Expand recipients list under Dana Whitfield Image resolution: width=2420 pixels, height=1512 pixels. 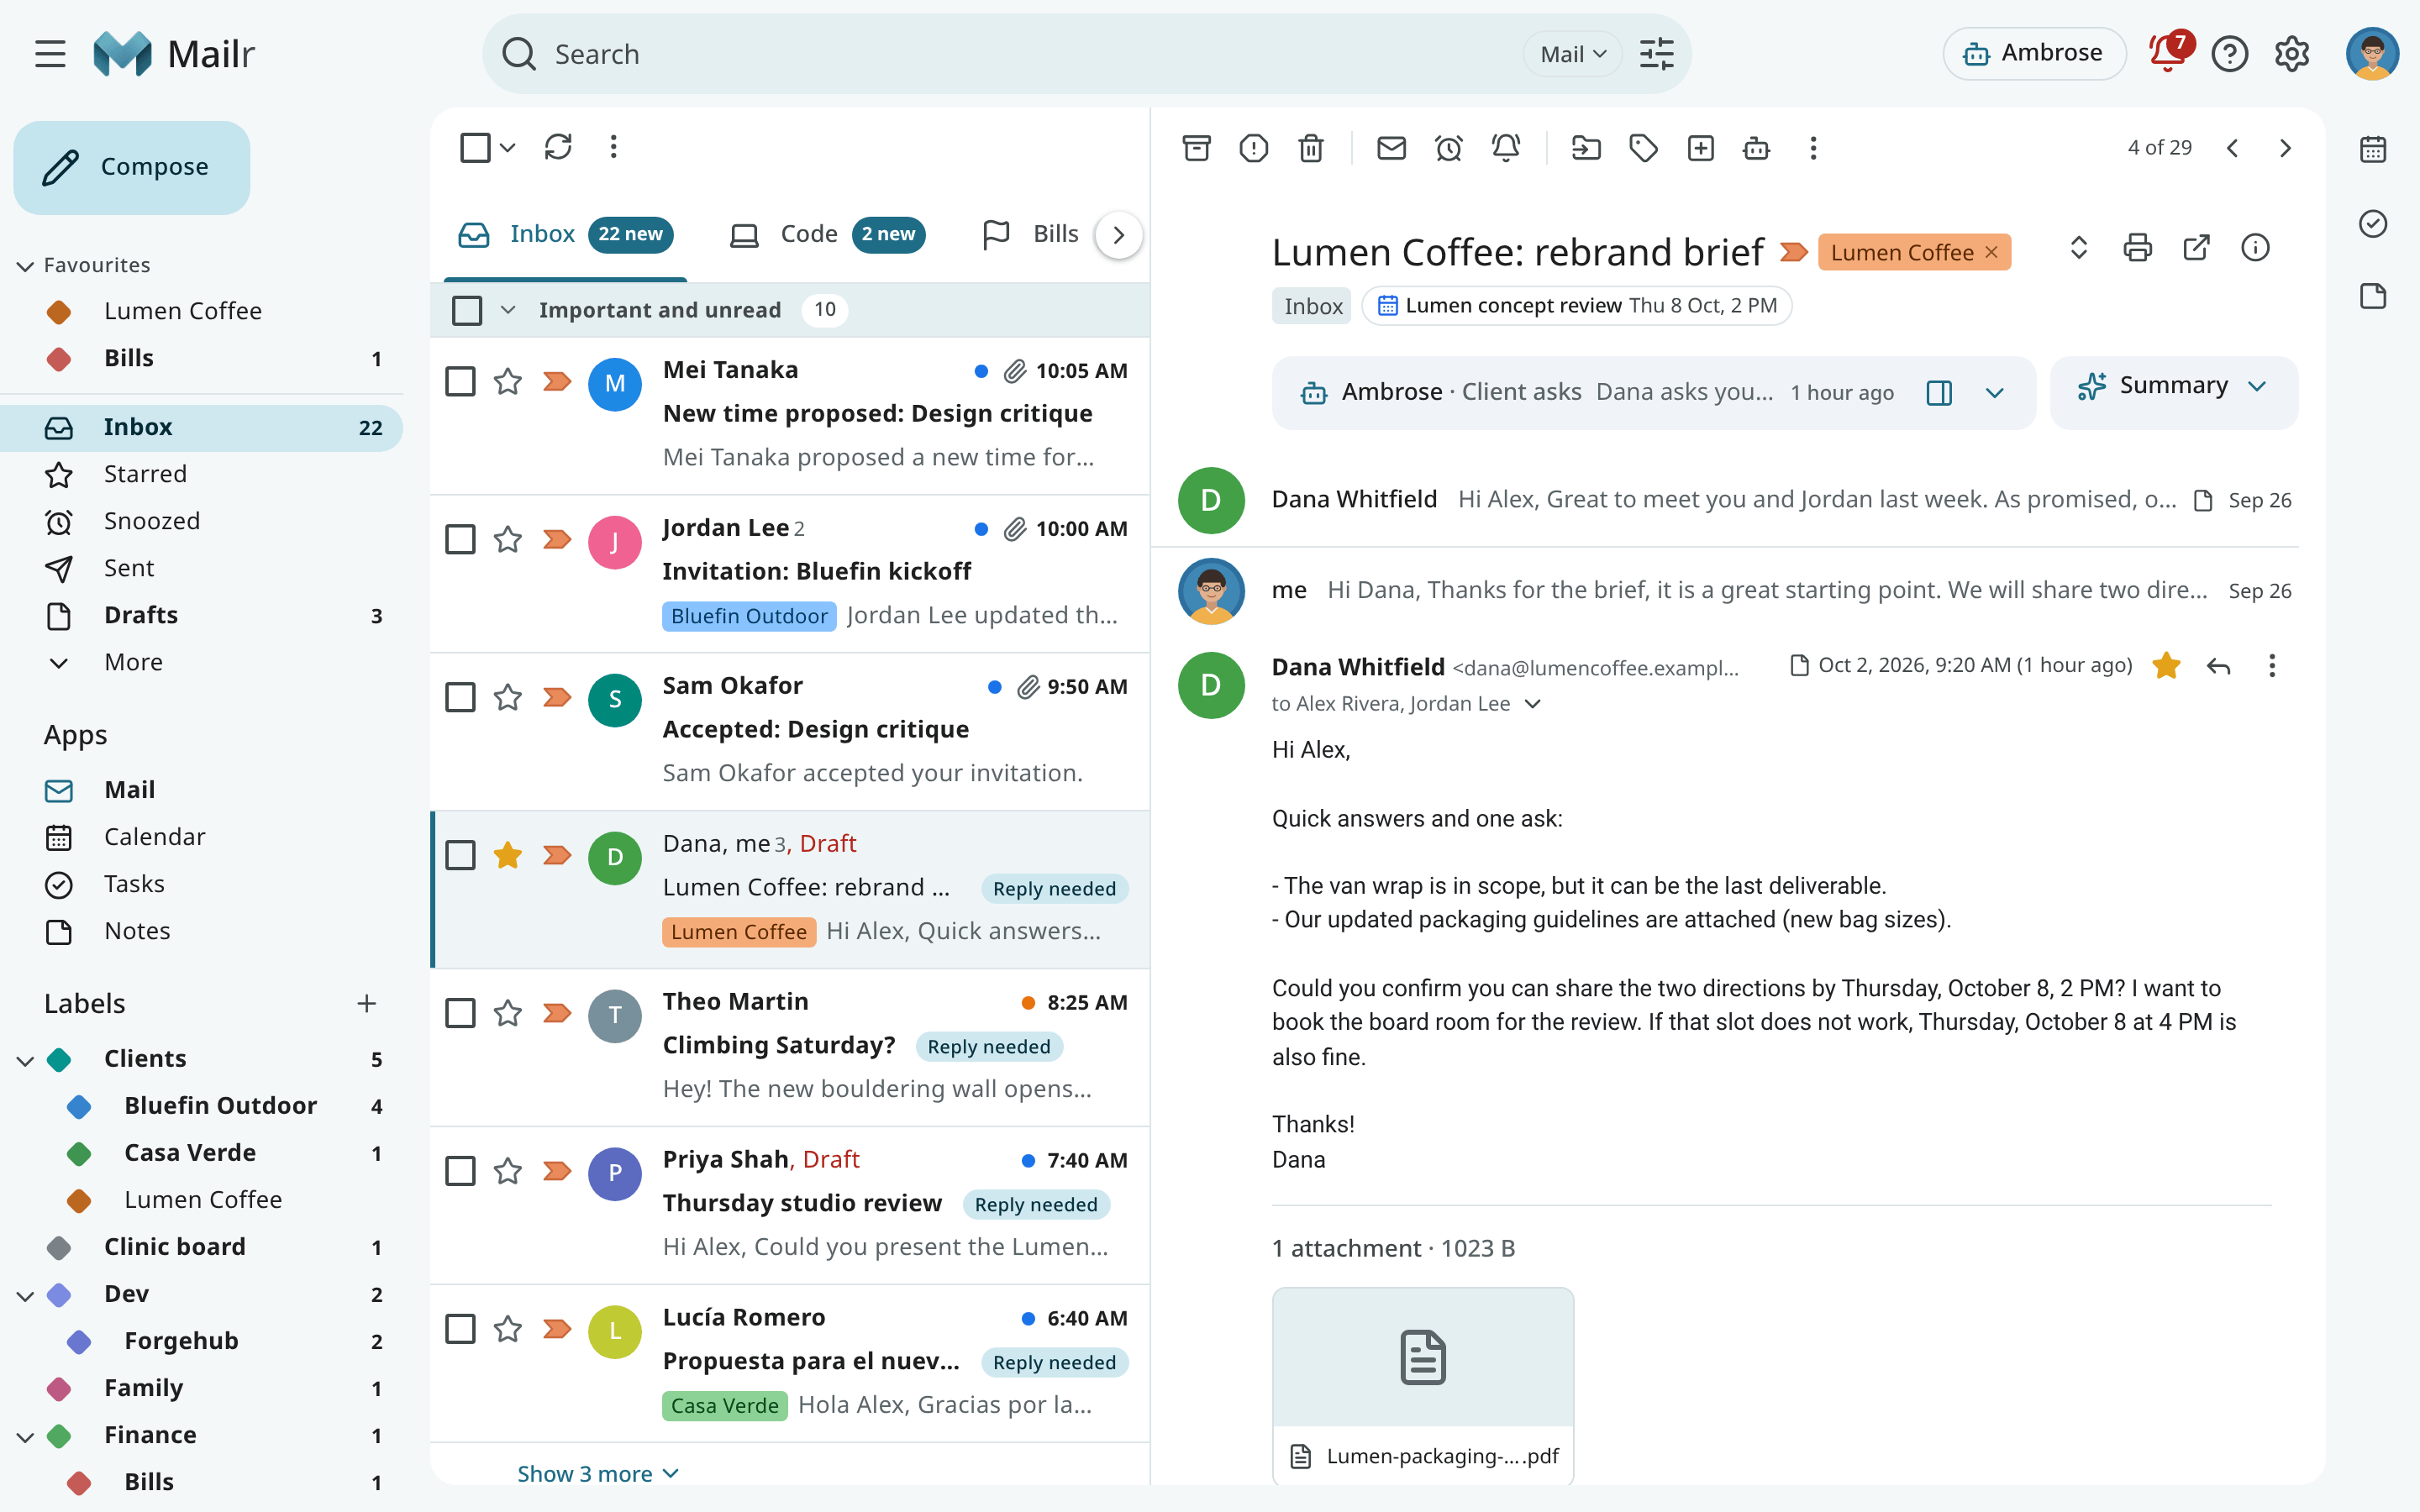(x=1532, y=704)
